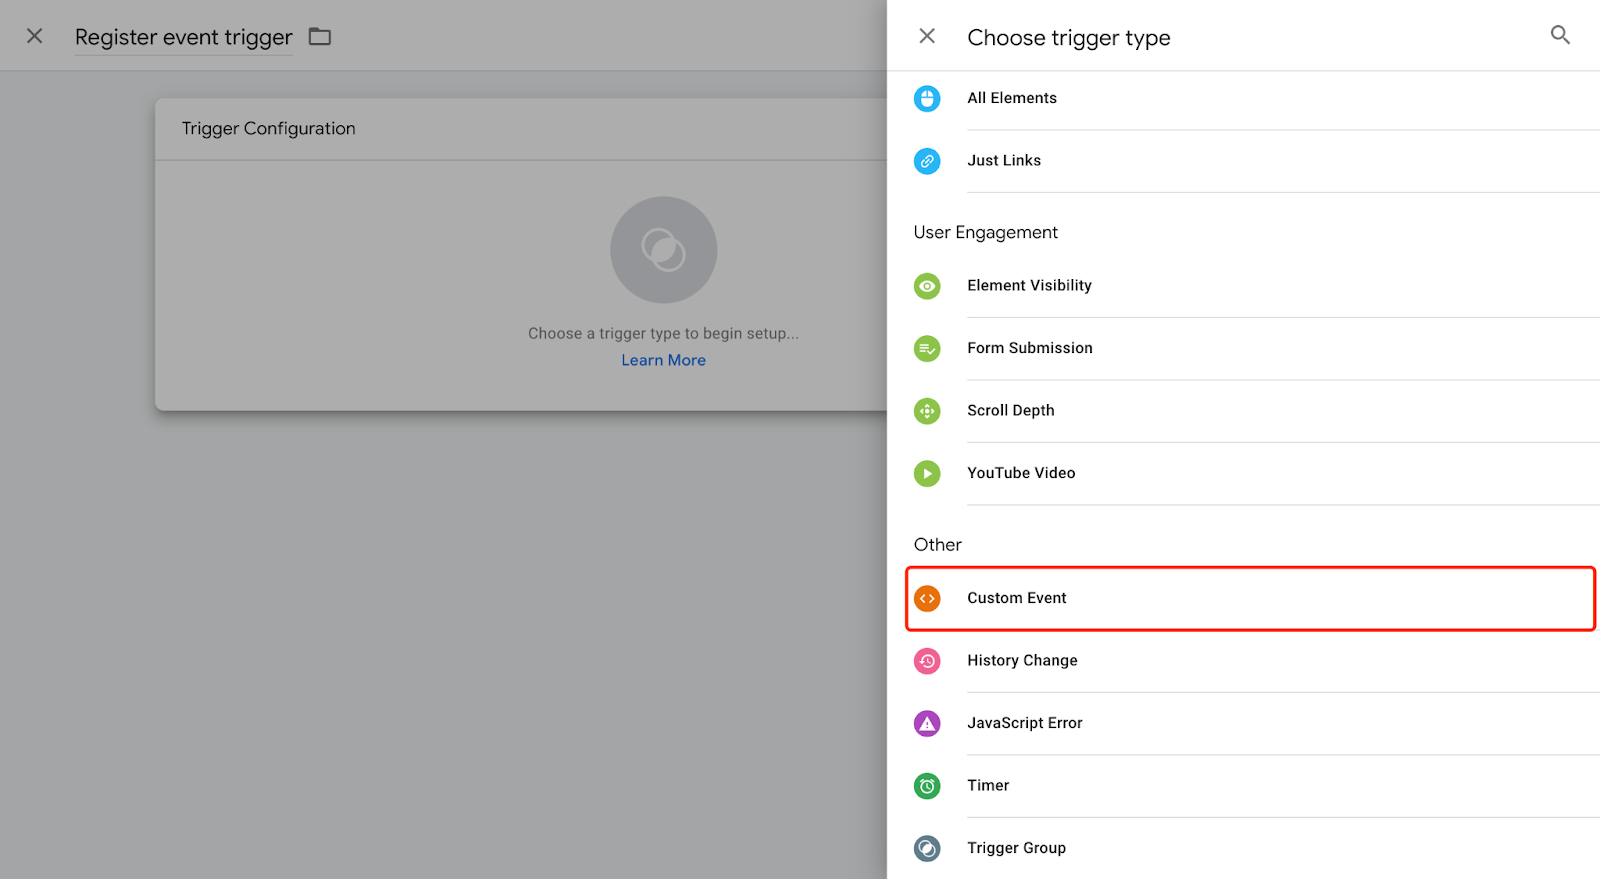The width and height of the screenshot is (1600, 879).
Task: Click the pink History Change icon
Action: coord(927,661)
